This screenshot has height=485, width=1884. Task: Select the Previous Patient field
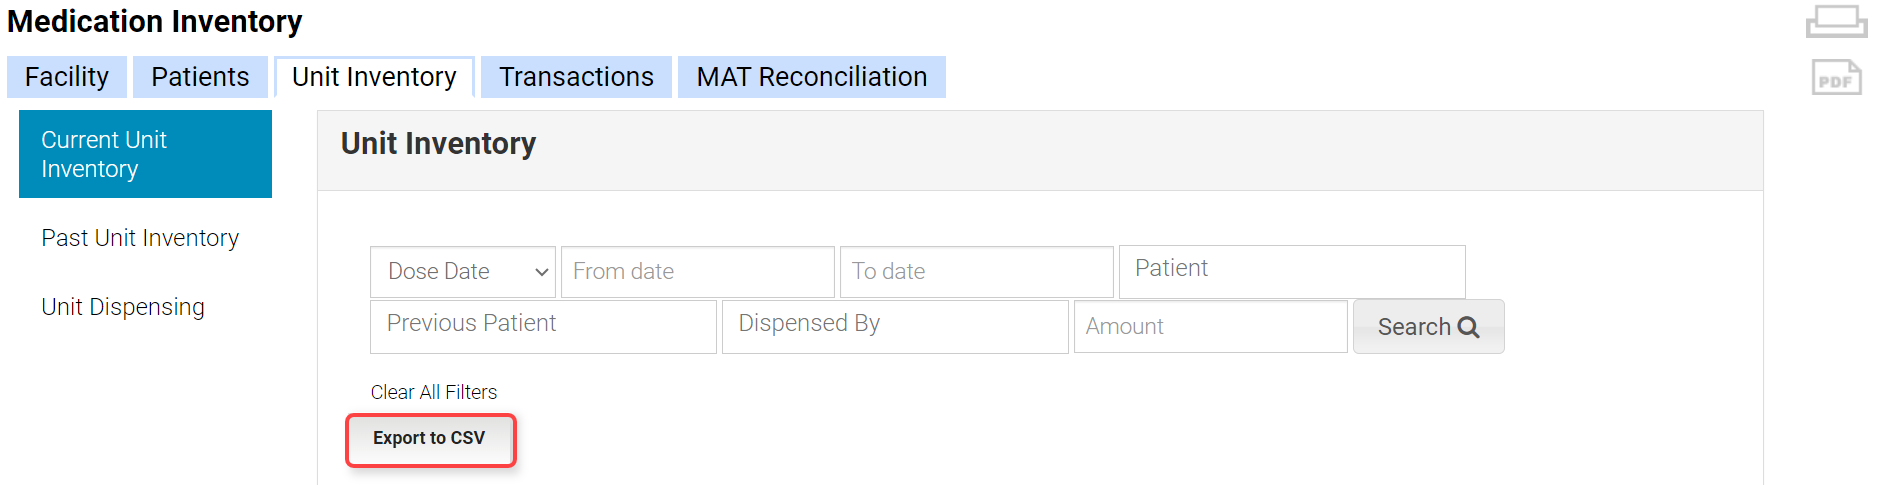click(x=543, y=326)
